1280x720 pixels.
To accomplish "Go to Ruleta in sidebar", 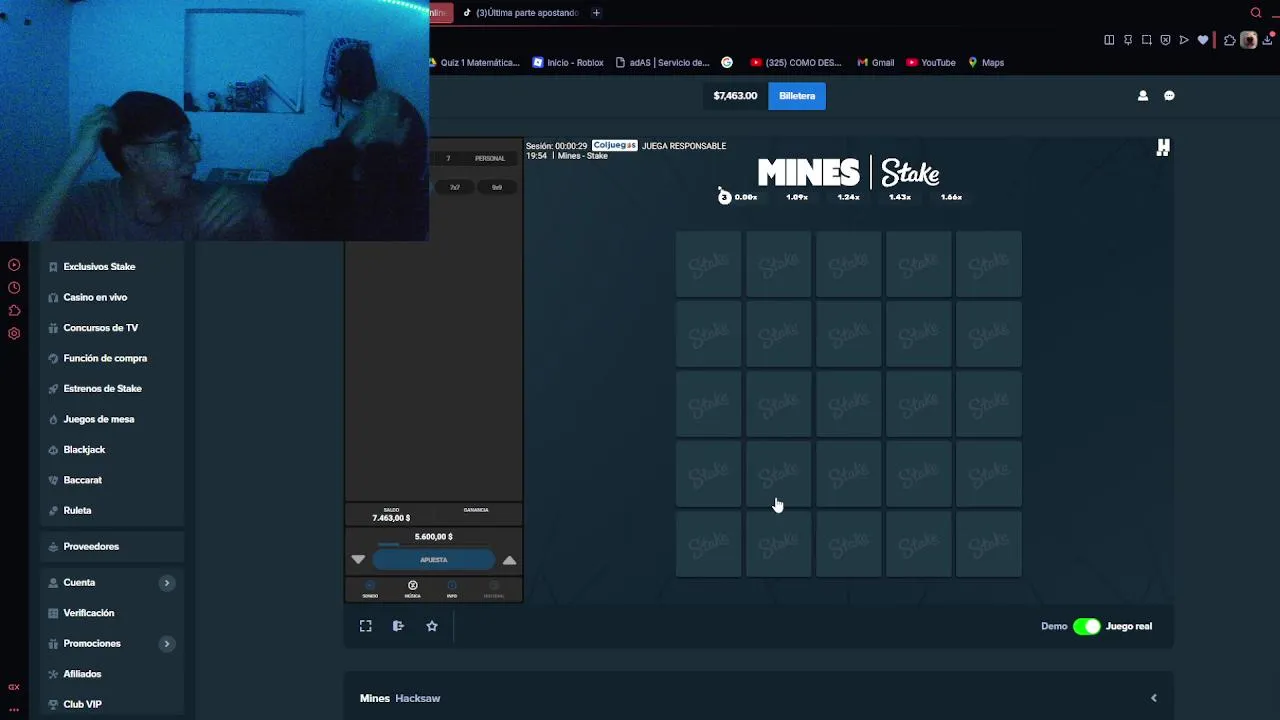I will [77, 511].
